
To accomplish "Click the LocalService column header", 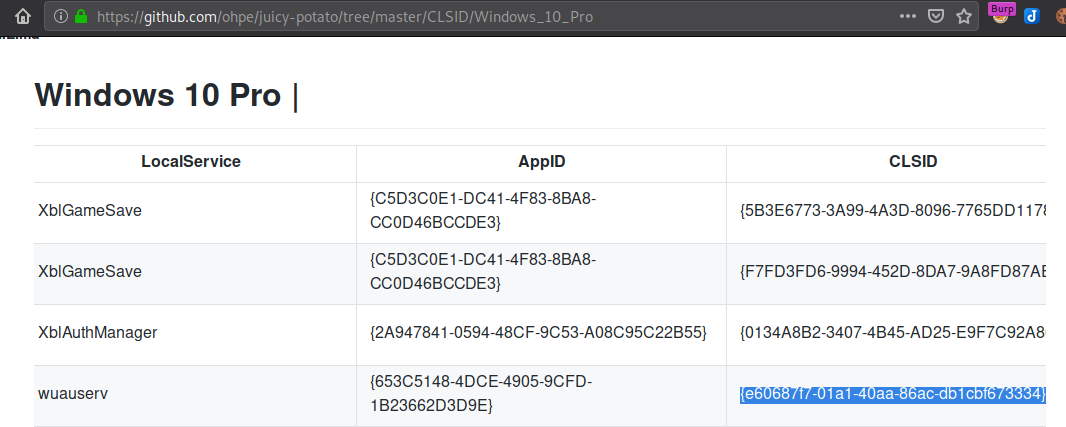I will click(191, 161).
